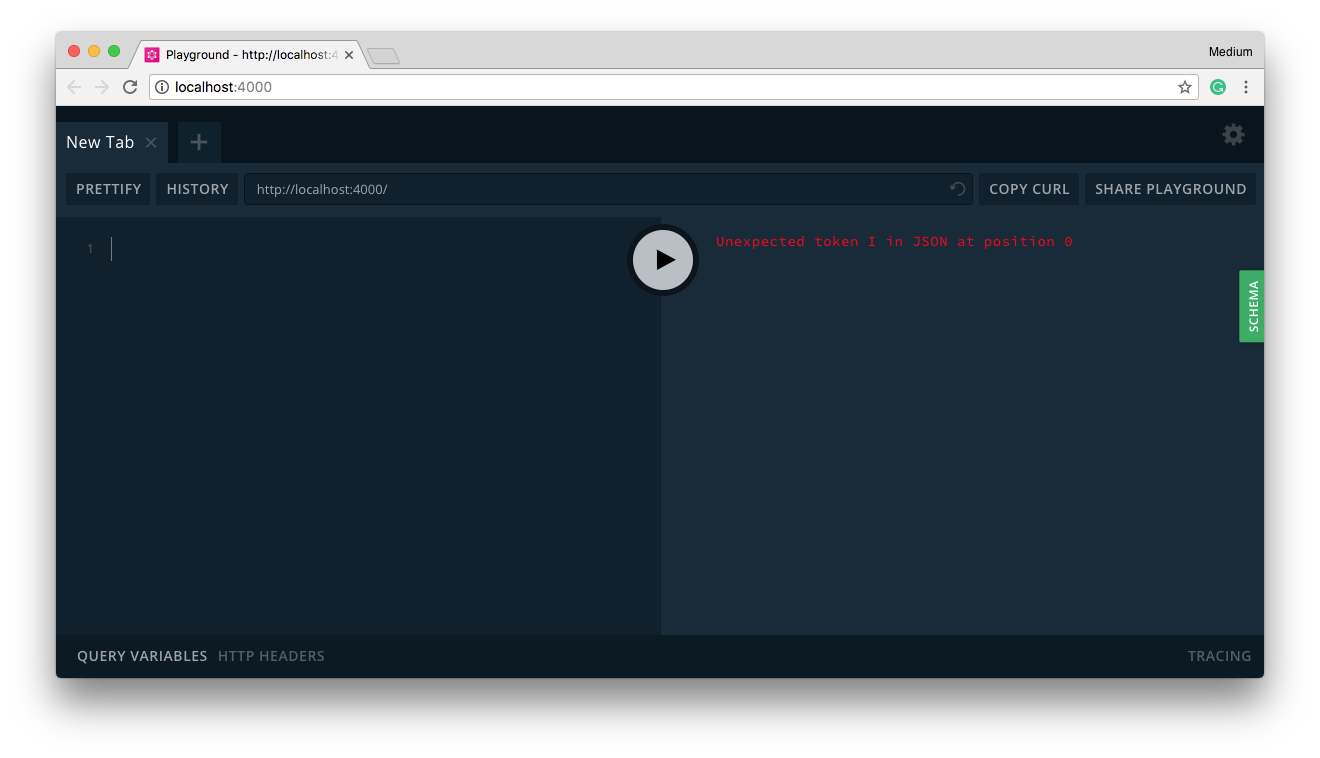Open the Tracing panel
This screenshot has height=758, width=1320.
[x=1219, y=656]
